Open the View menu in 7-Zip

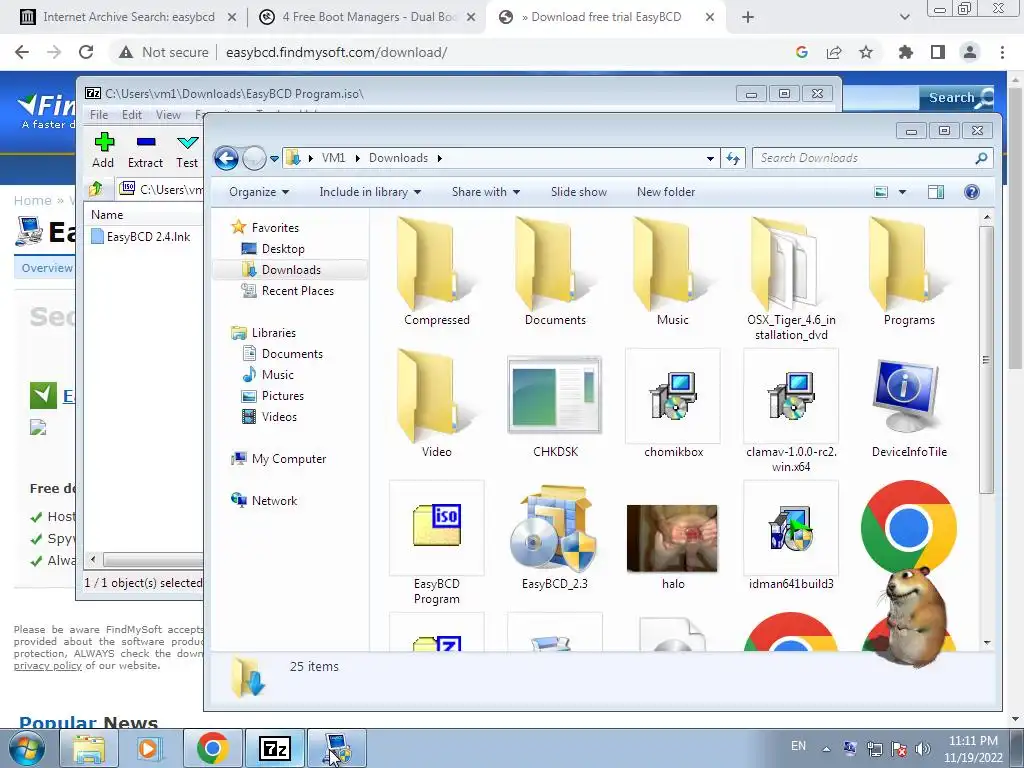coord(168,114)
